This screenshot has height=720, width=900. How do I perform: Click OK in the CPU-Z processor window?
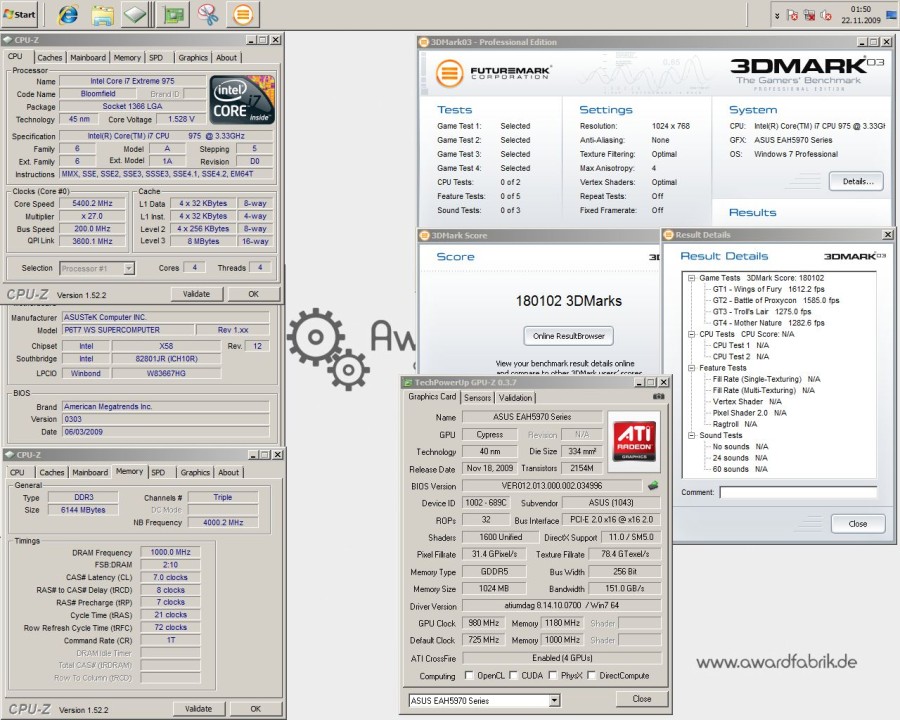click(x=254, y=294)
